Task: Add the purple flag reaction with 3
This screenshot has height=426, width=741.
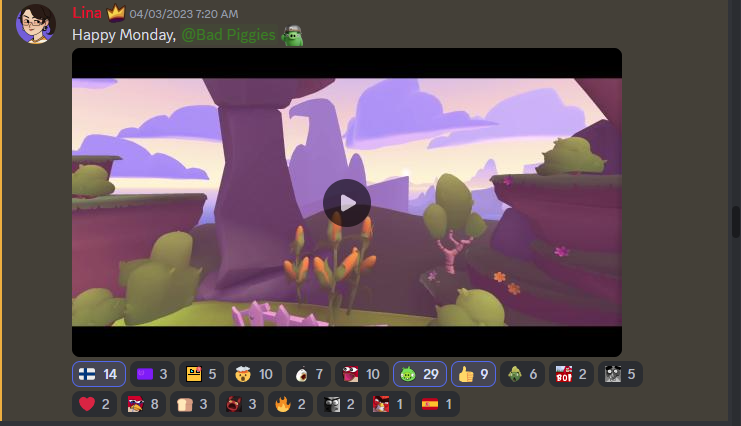Action: 152,374
